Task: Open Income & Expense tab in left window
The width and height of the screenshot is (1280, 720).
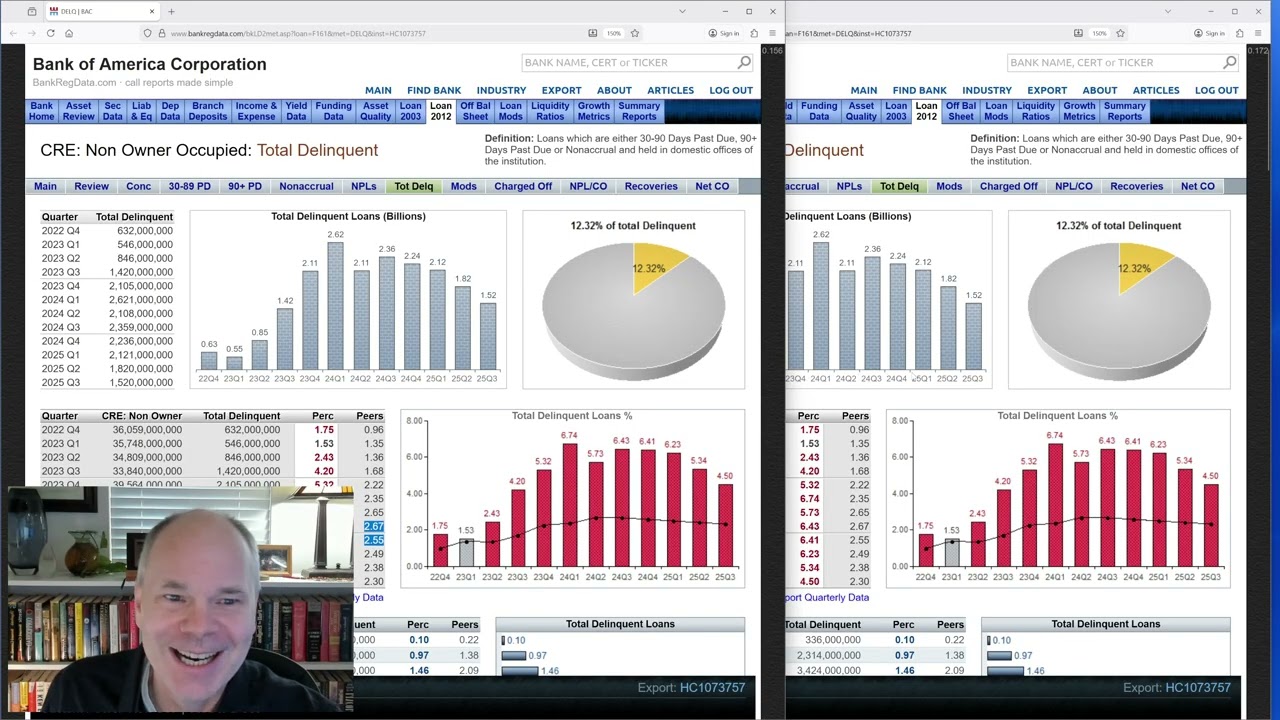Action: (256, 111)
